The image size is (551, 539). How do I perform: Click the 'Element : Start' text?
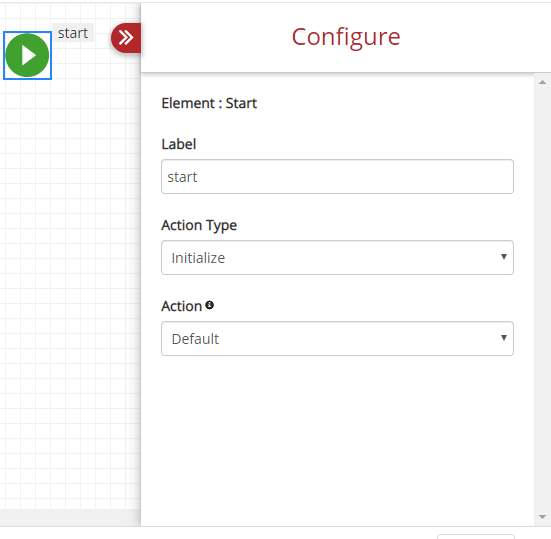coord(209,103)
